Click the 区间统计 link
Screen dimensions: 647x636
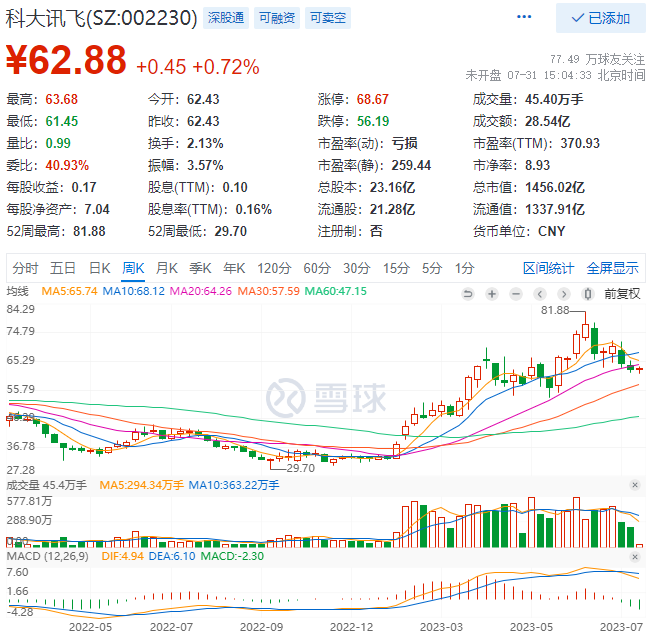click(549, 268)
